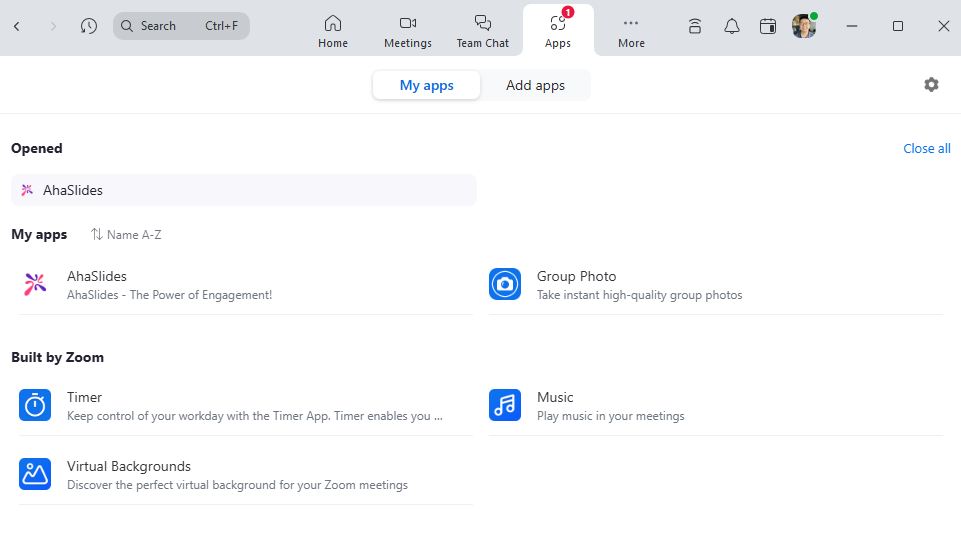Screen dimensions: 961x534
Task: Launch the Music app icon
Action: click(x=505, y=405)
